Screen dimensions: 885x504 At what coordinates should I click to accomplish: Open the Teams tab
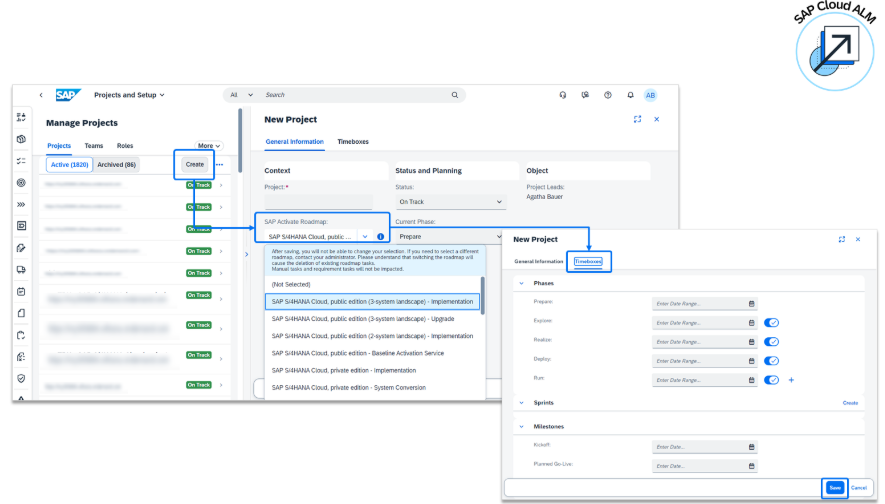(x=93, y=146)
